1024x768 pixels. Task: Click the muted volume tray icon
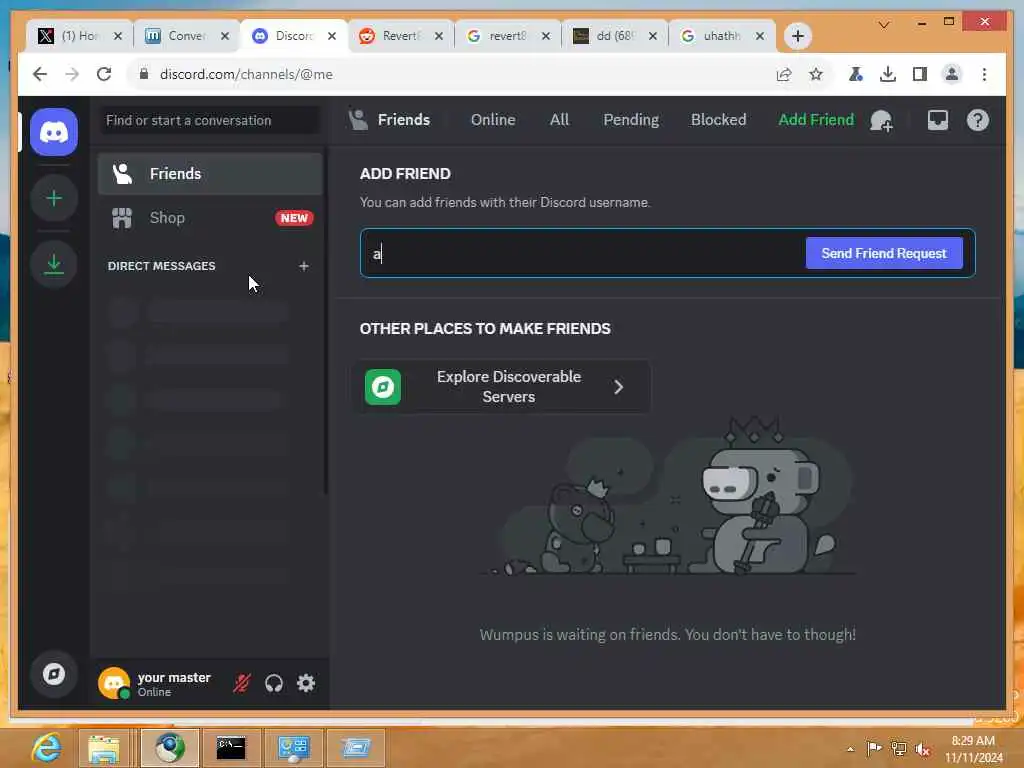click(923, 749)
